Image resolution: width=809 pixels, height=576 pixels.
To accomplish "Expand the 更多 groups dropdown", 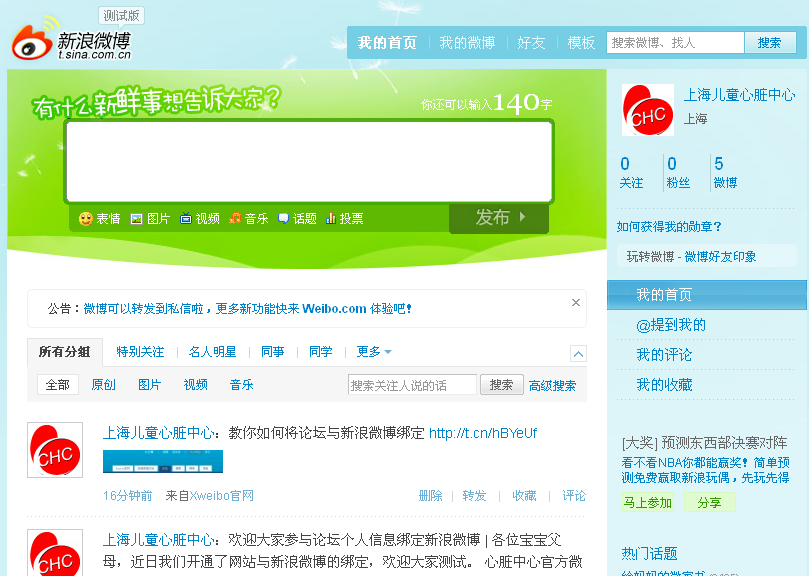I will point(374,352).
